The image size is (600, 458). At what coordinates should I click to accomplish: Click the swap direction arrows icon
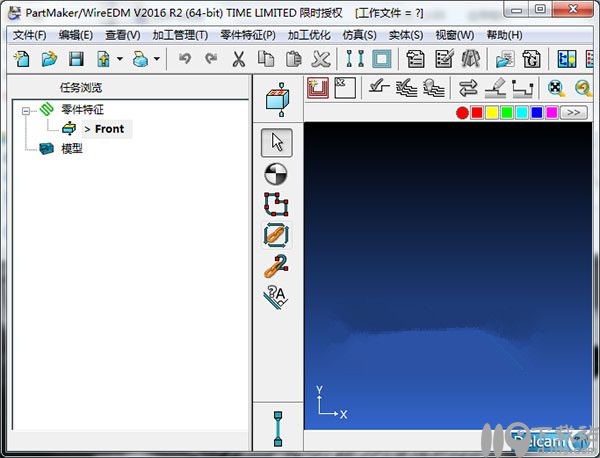[468, 88]
